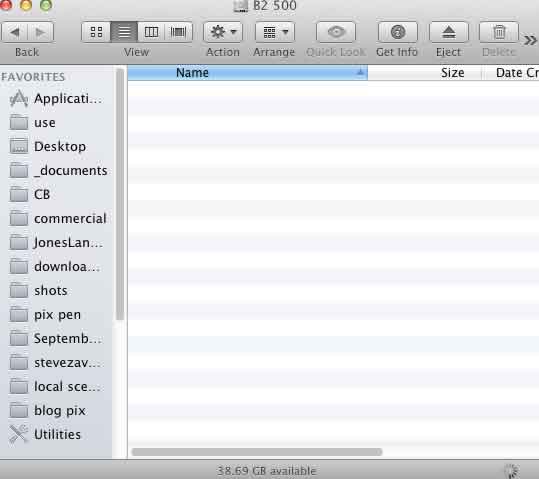Open the JonesLan... folder in sidebar
Image resolution: width=539 pixels, height=479 pixels.
point(57,242)
